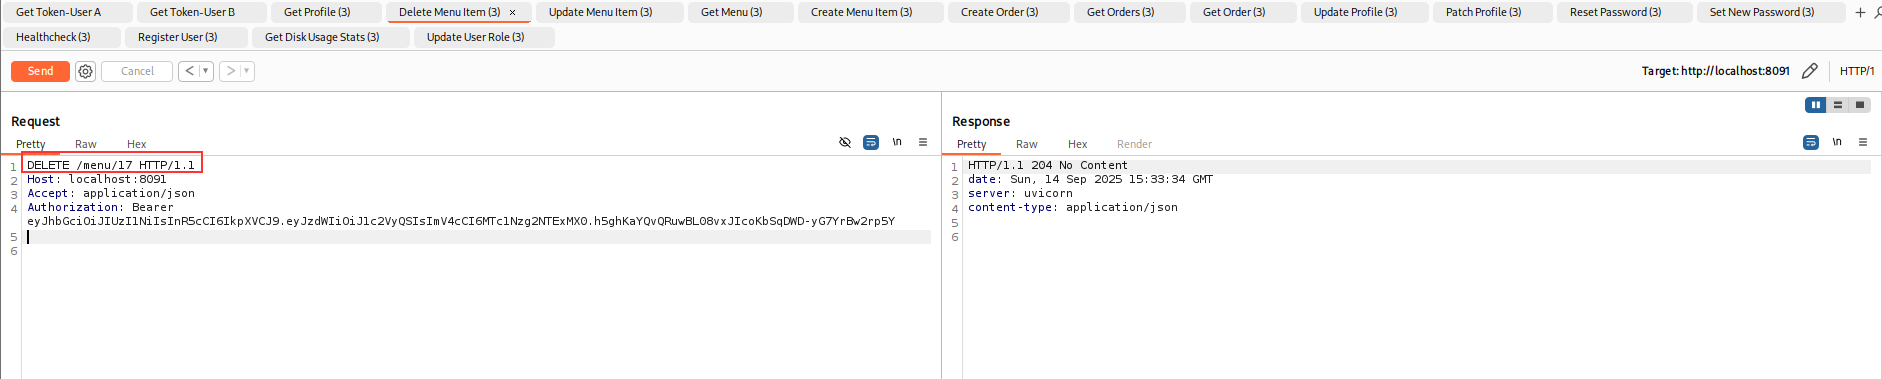The width and height of the screenshot is (1882, 379).
Task: Go forward to next request in history
Action: click(231, 71)
